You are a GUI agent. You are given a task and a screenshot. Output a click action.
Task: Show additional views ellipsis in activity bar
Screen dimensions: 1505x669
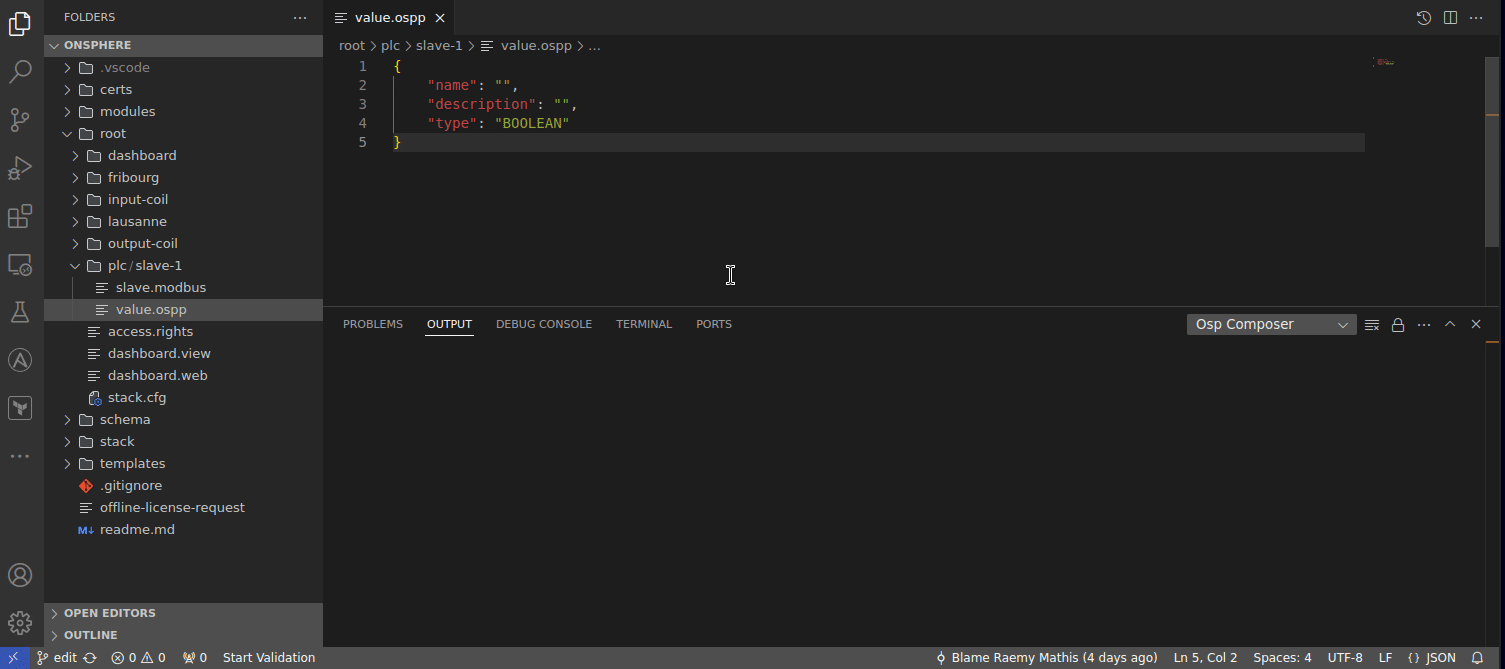click(x=20, y=456)
